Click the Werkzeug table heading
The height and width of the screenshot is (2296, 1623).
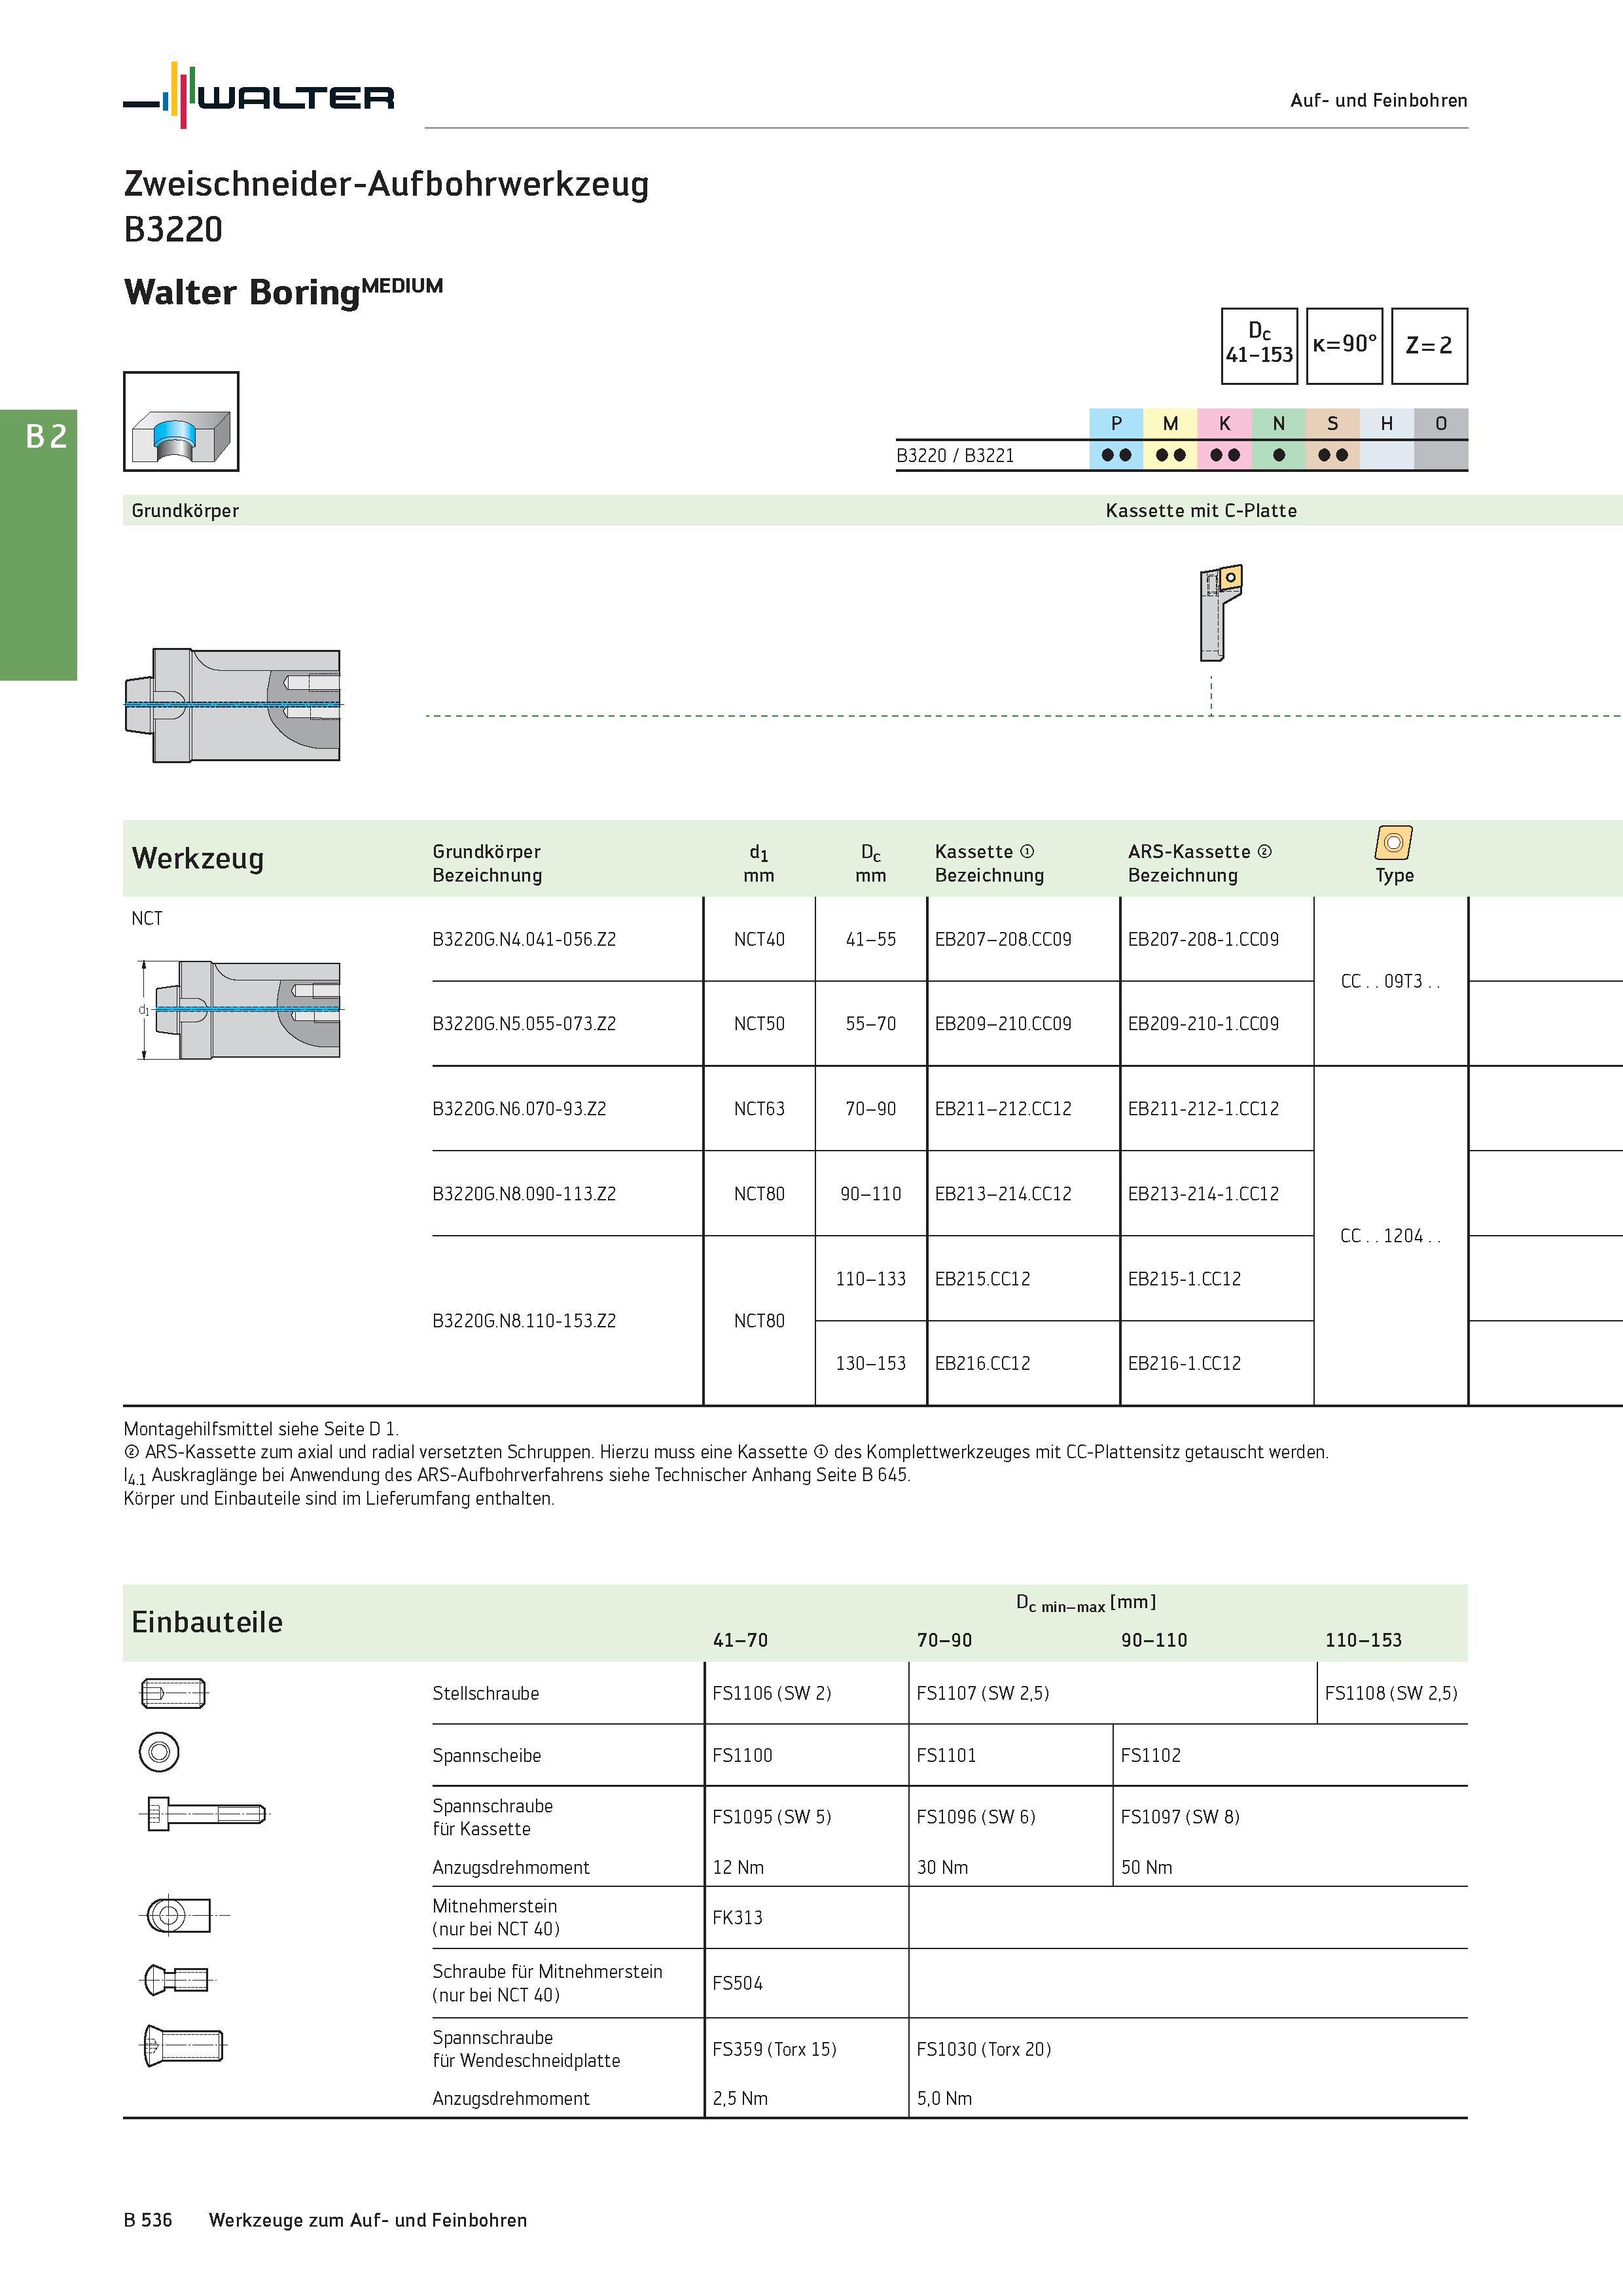click(198, 859)
